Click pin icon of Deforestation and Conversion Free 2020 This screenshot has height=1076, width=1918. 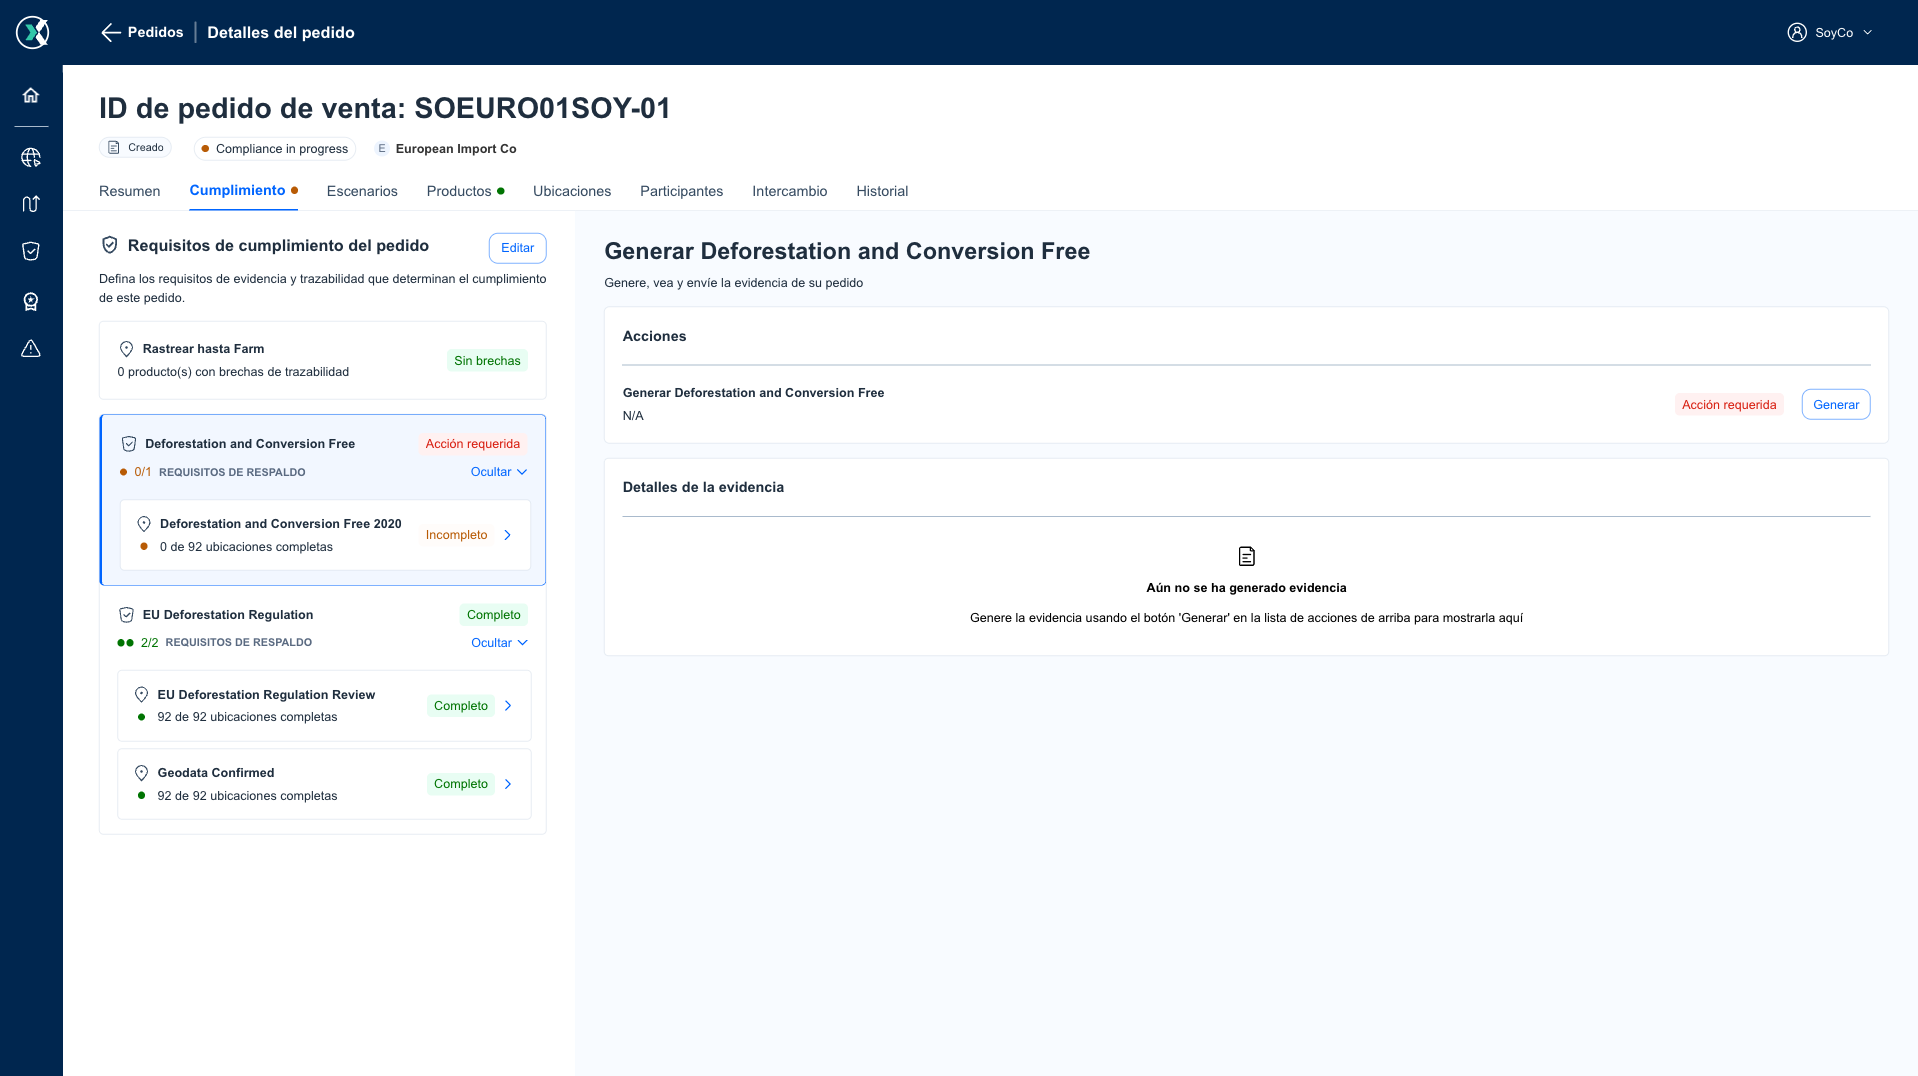144,524
